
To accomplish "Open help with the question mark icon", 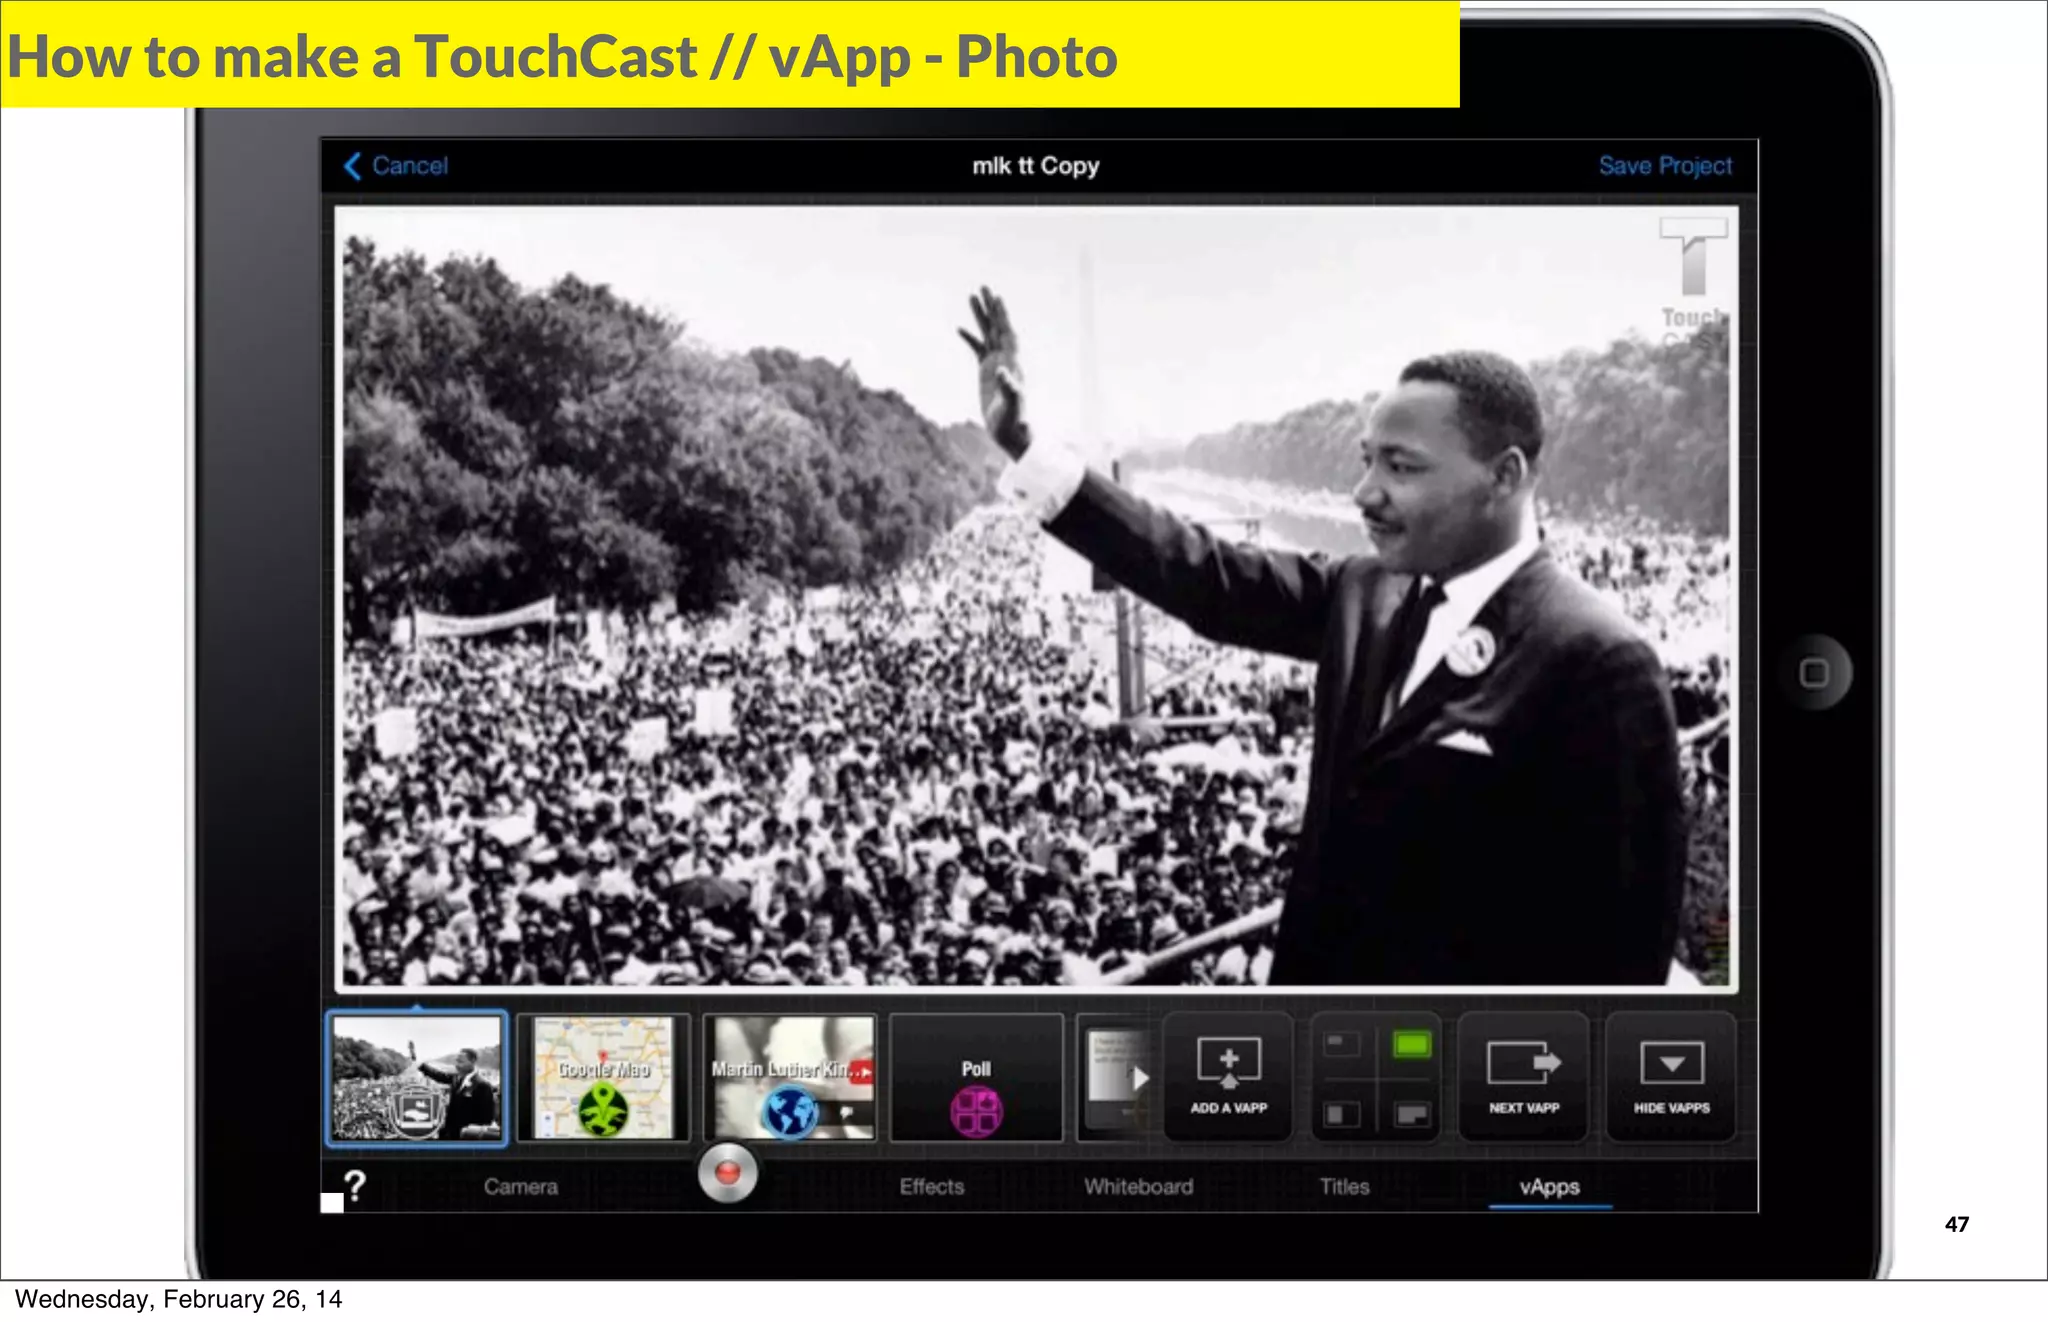I will pos(355,1186).
